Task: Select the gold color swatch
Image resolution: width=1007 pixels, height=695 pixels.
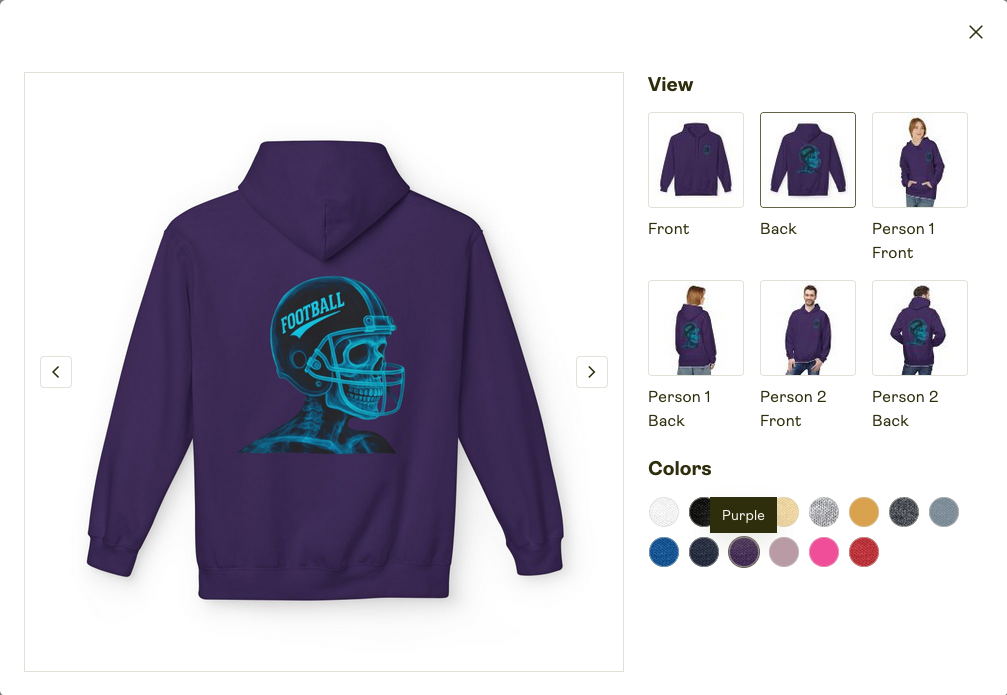Action: (864, 512)
